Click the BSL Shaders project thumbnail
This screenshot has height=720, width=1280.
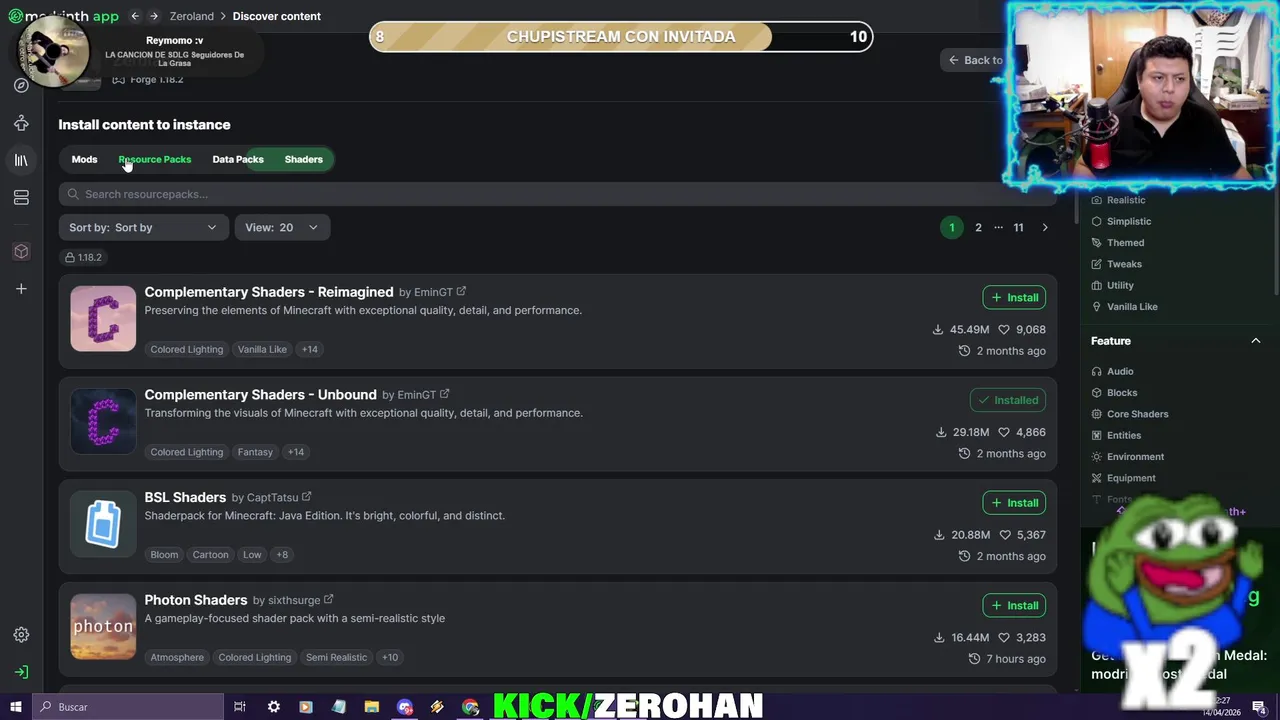pos(103,524)
